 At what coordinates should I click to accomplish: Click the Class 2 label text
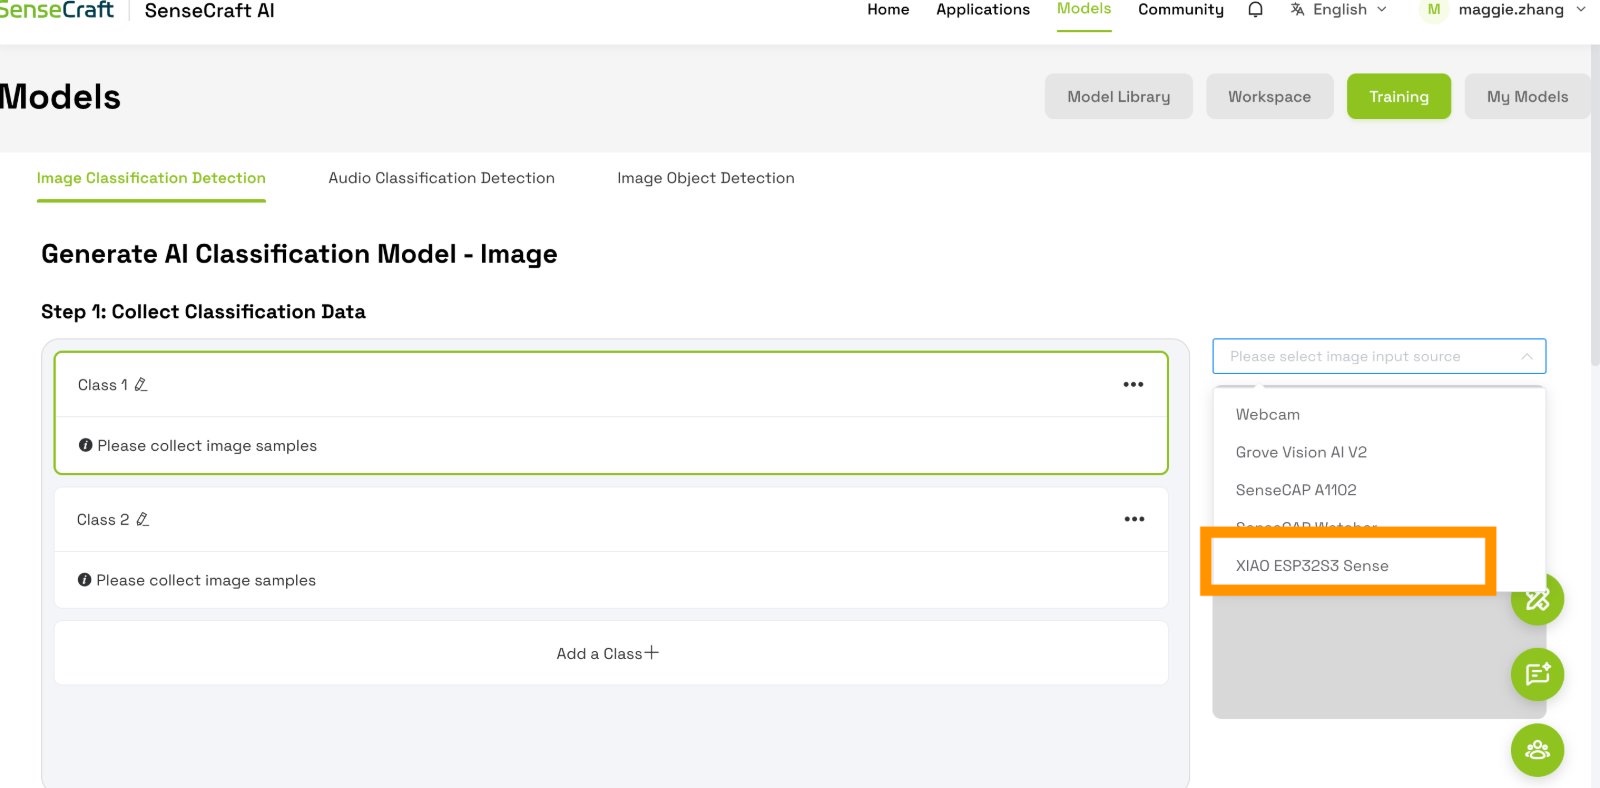[103, 520]
